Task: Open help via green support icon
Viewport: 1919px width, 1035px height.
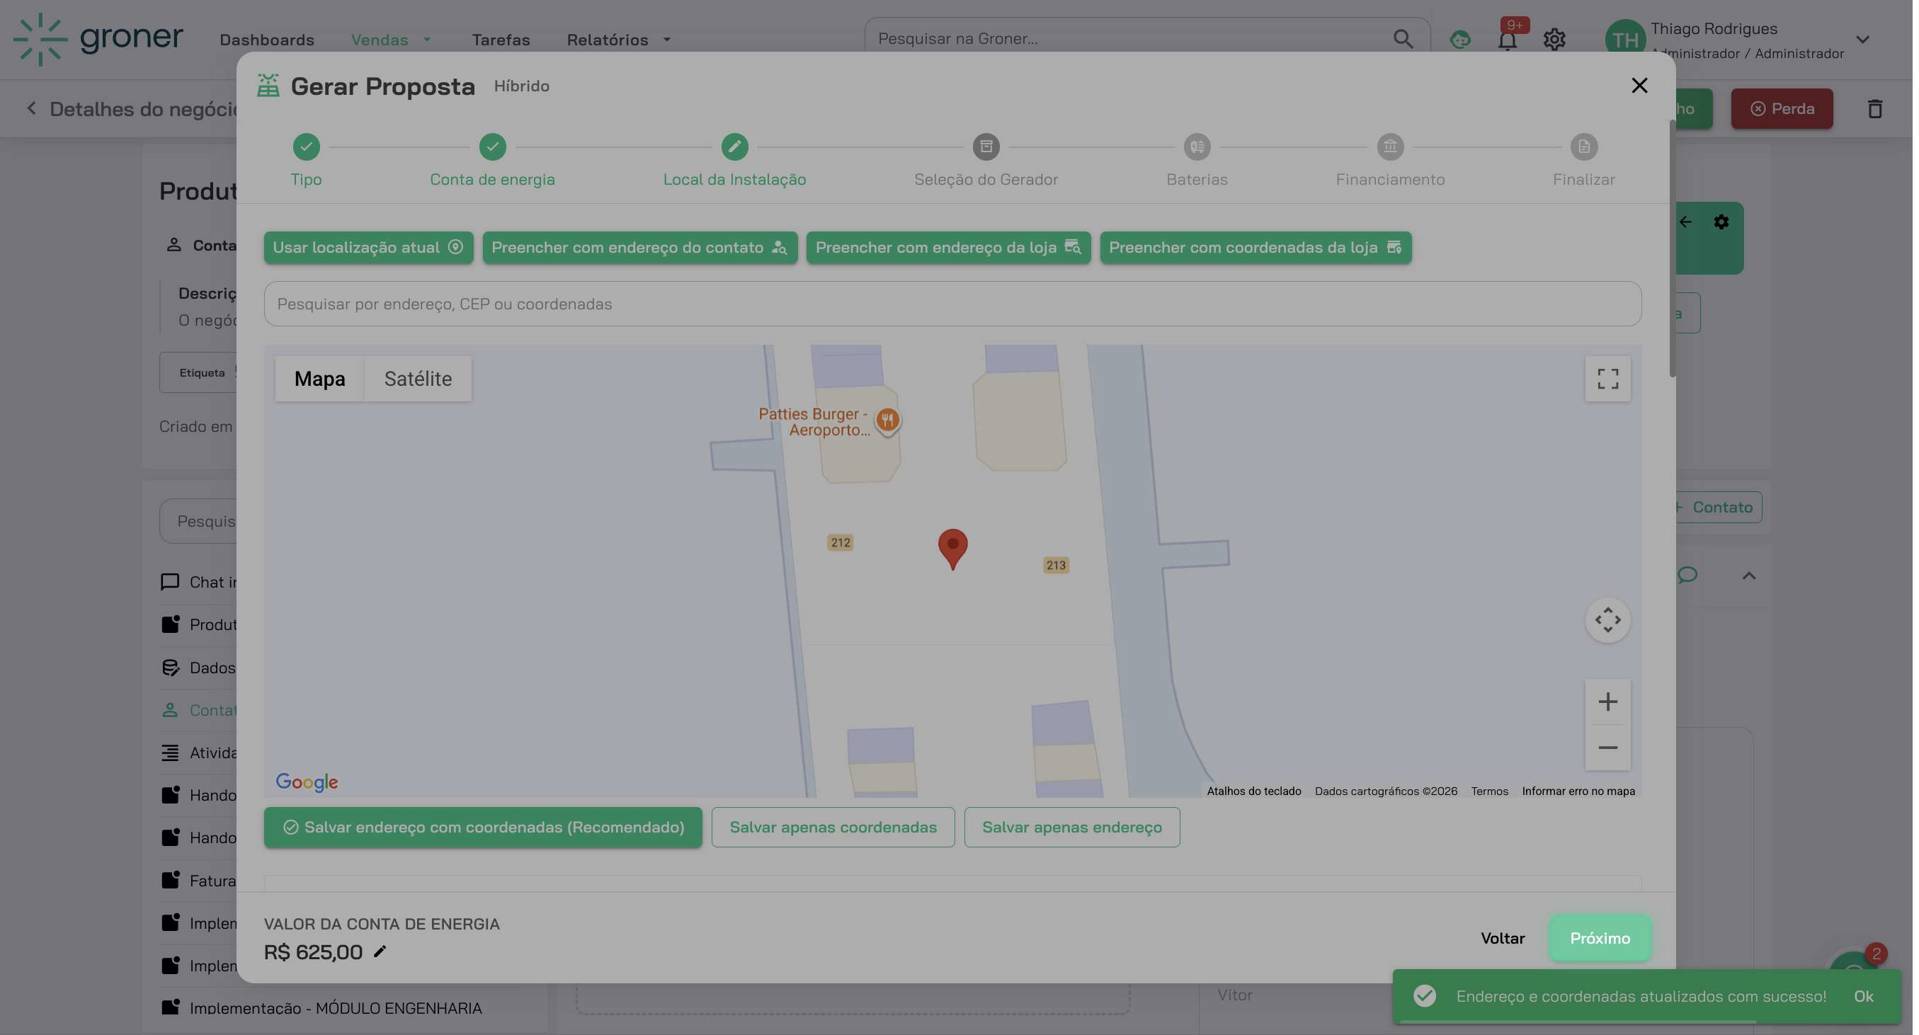Action: pos(1459,39)
